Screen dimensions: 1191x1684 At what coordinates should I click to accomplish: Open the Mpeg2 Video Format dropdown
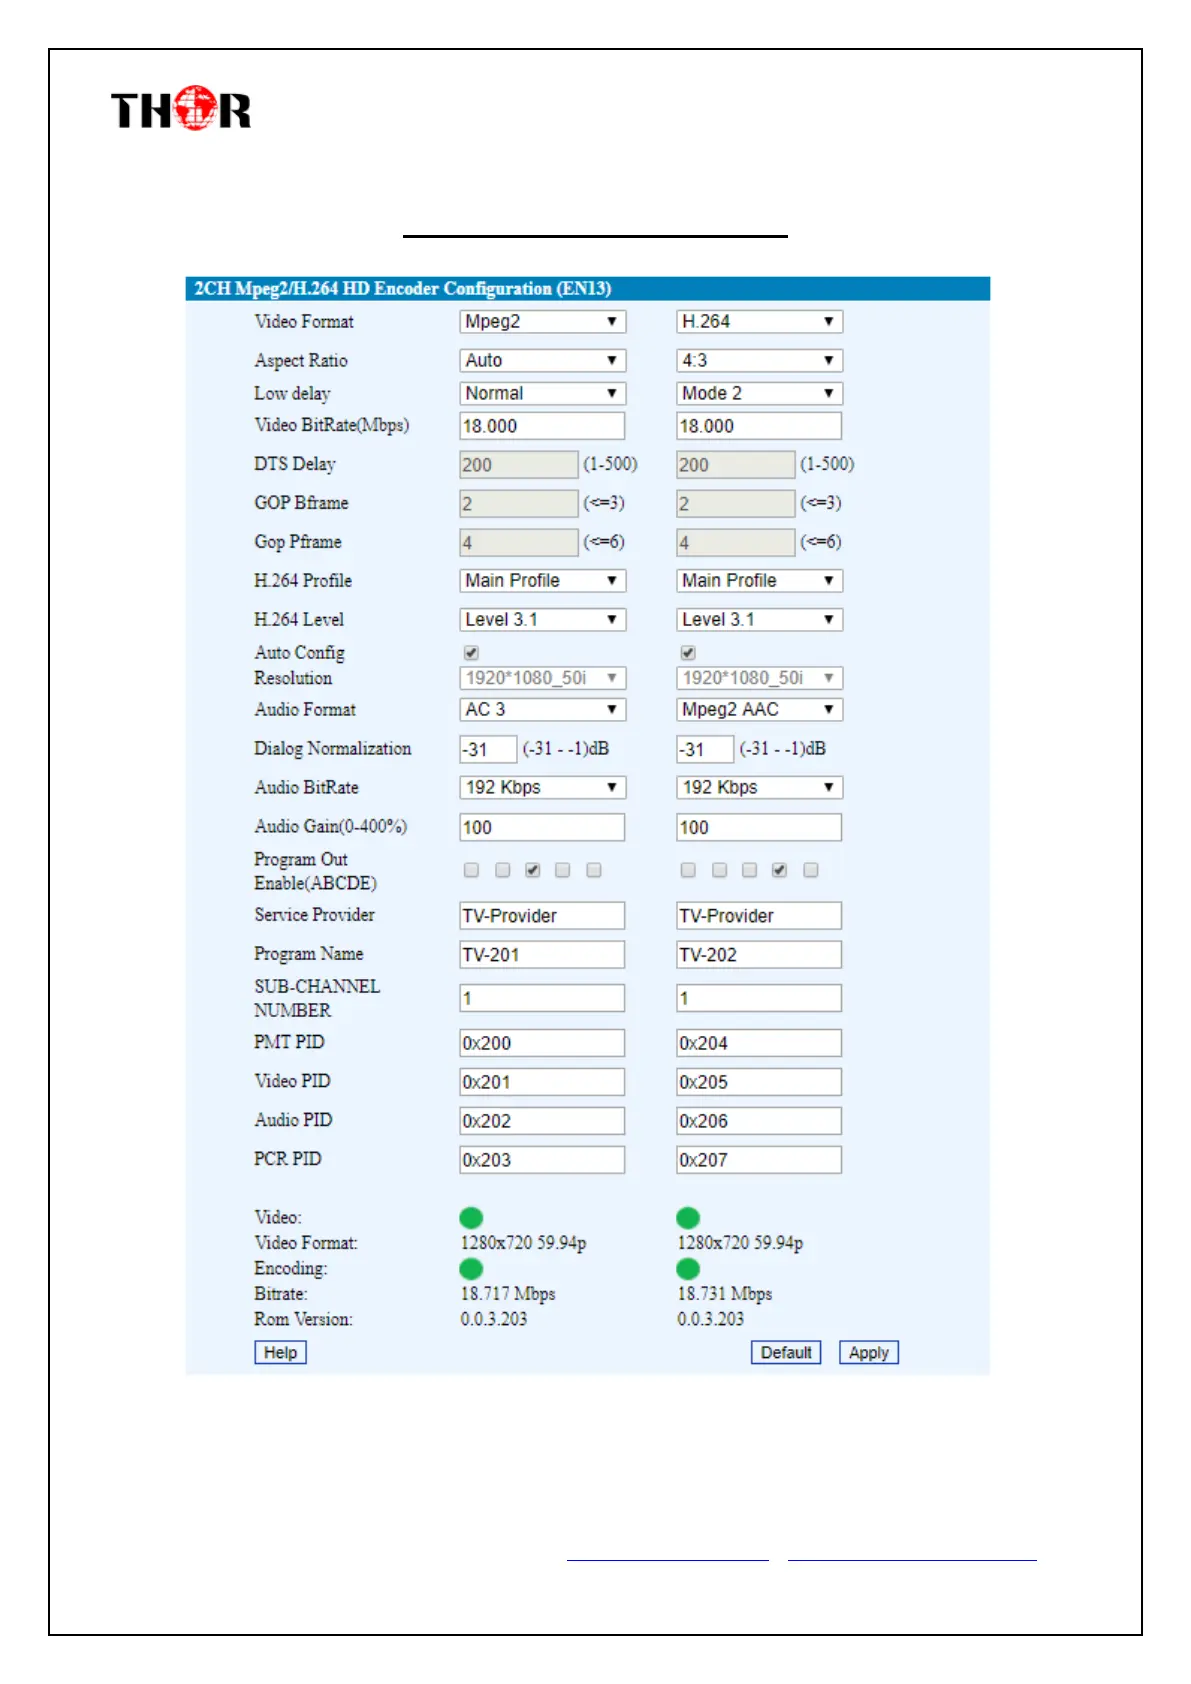542,322
